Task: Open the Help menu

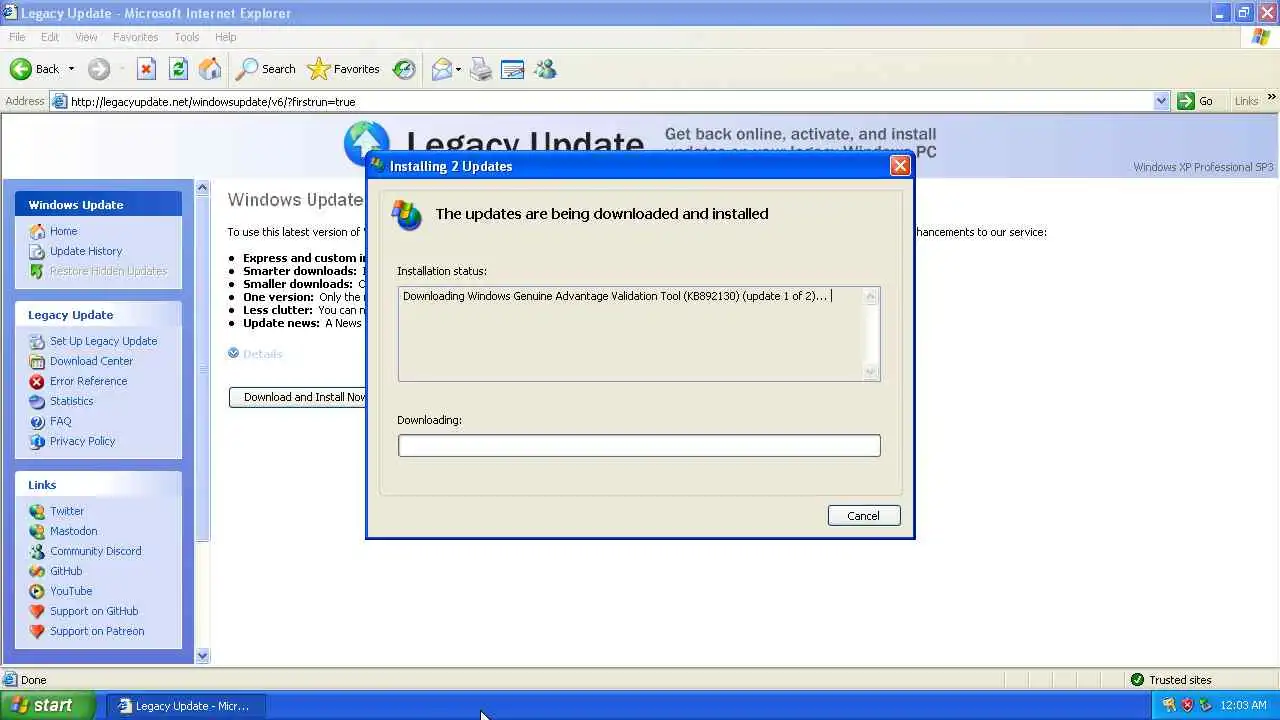Action: click(226, 37)
